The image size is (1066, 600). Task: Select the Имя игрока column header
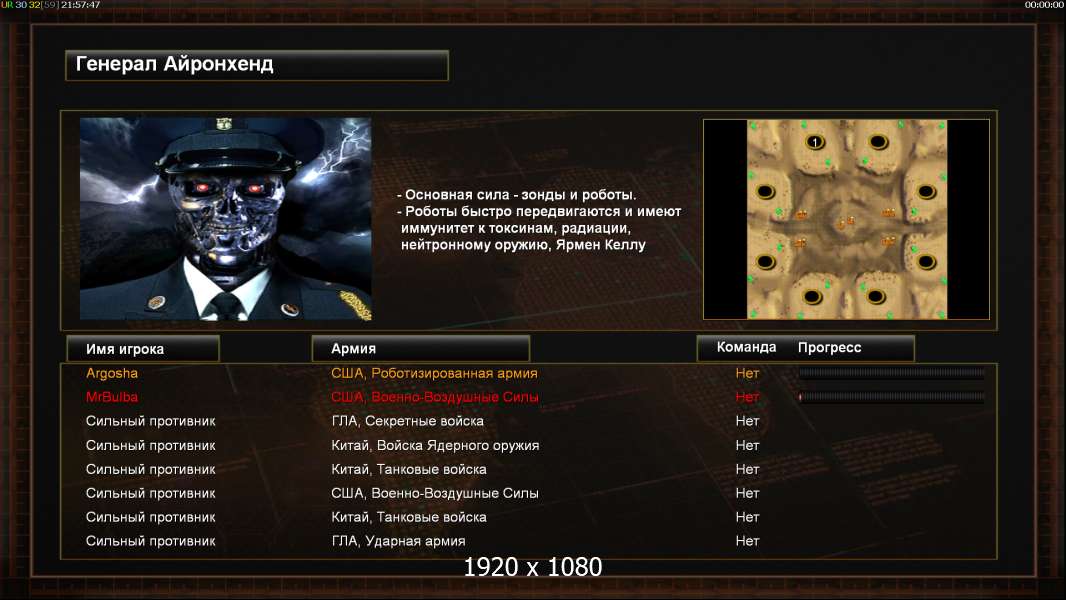[x=143, y=349]
